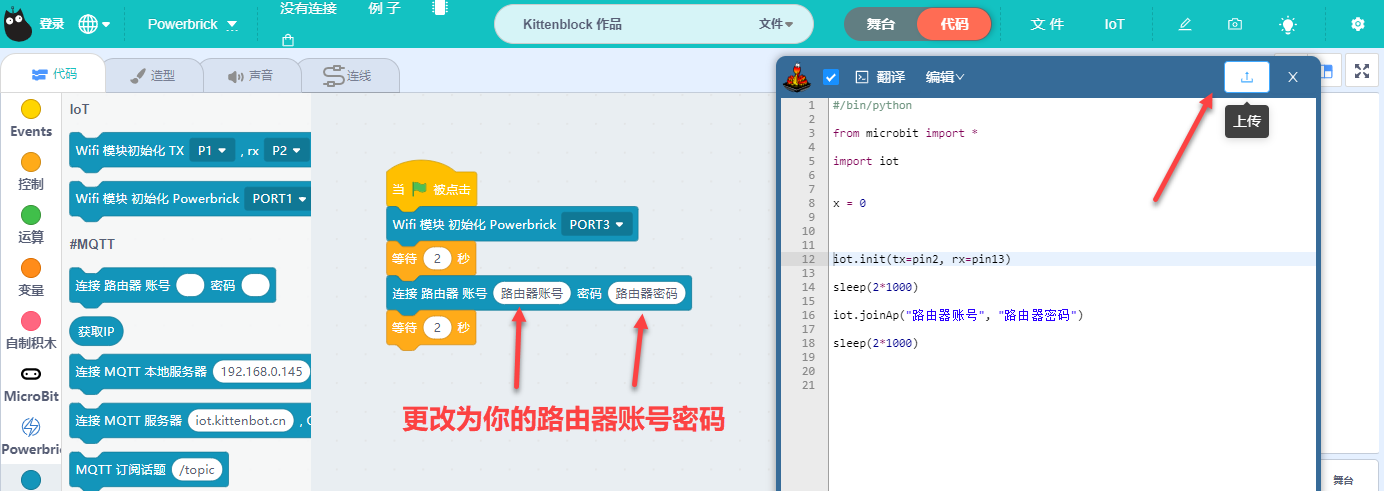This screenshot has width=1384, height=491.
Task: Select the yellow Events category
Action: [x=31, y=118]
